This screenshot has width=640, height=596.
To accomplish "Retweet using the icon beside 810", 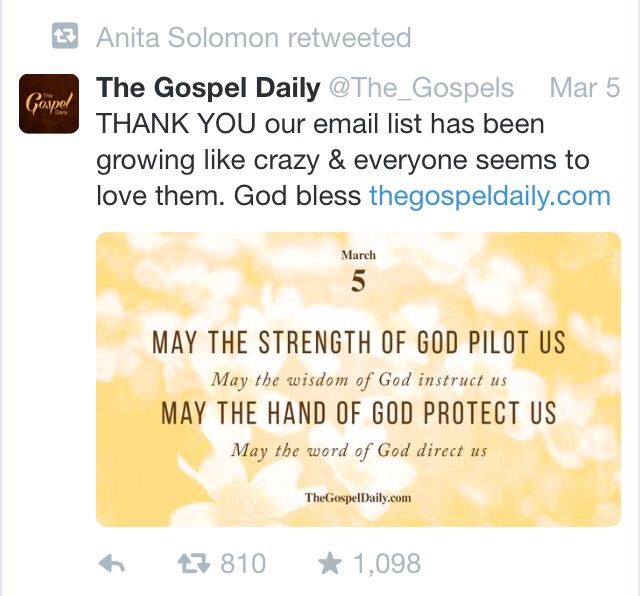I will [x=194, y=564].
